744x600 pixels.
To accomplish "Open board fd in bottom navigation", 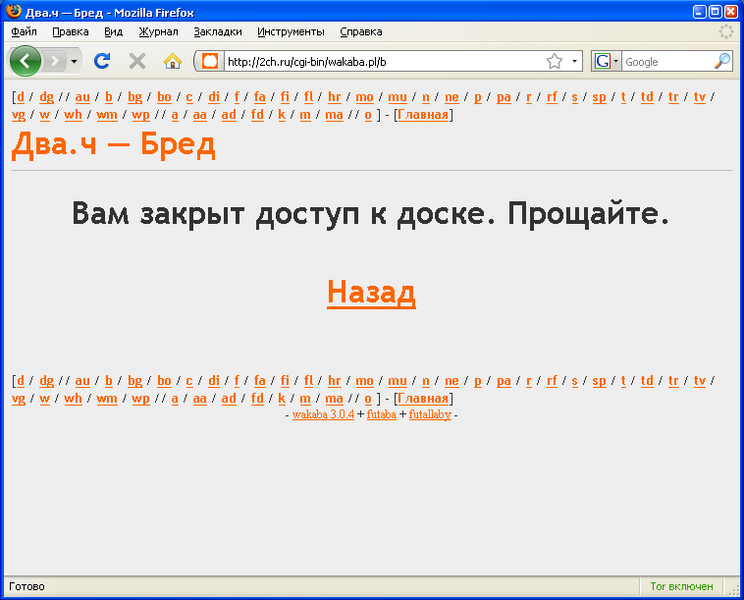I will (257, 398).
